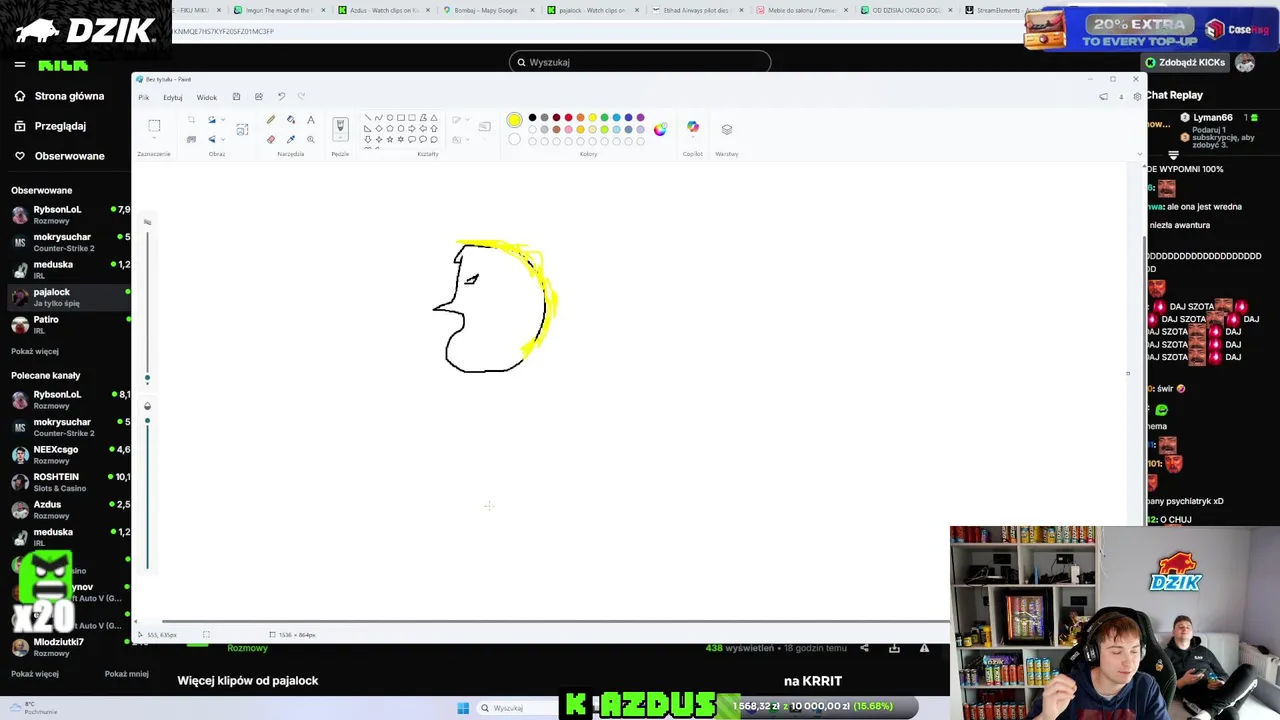Image resolution: width=1280 pixels, height=720 pixels.
Task: Click 'Pokaż mniej' at sidebar bottom
Action: (x=127, y=674)
